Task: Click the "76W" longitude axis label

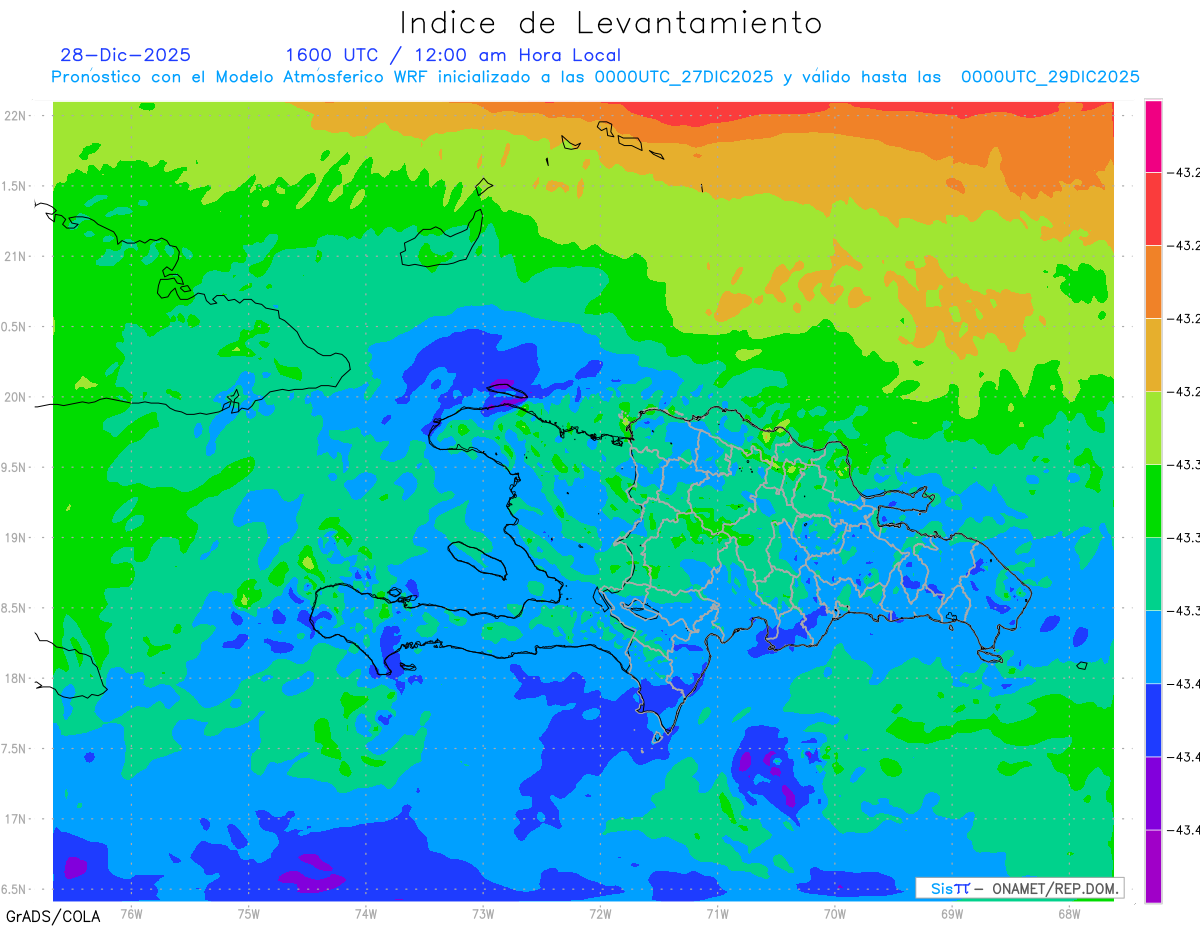Action: click(131, 913)
